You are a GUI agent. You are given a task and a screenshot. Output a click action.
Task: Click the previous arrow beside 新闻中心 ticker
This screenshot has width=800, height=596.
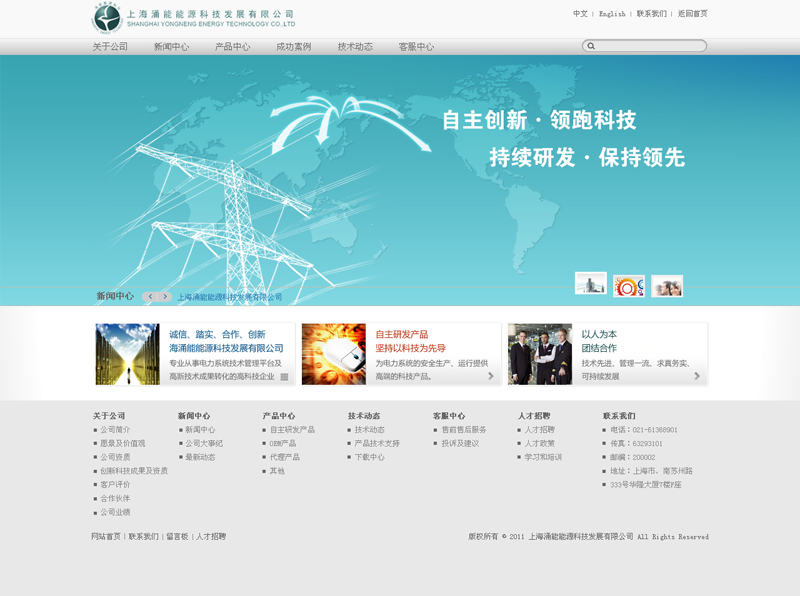[x=150, y=296]
